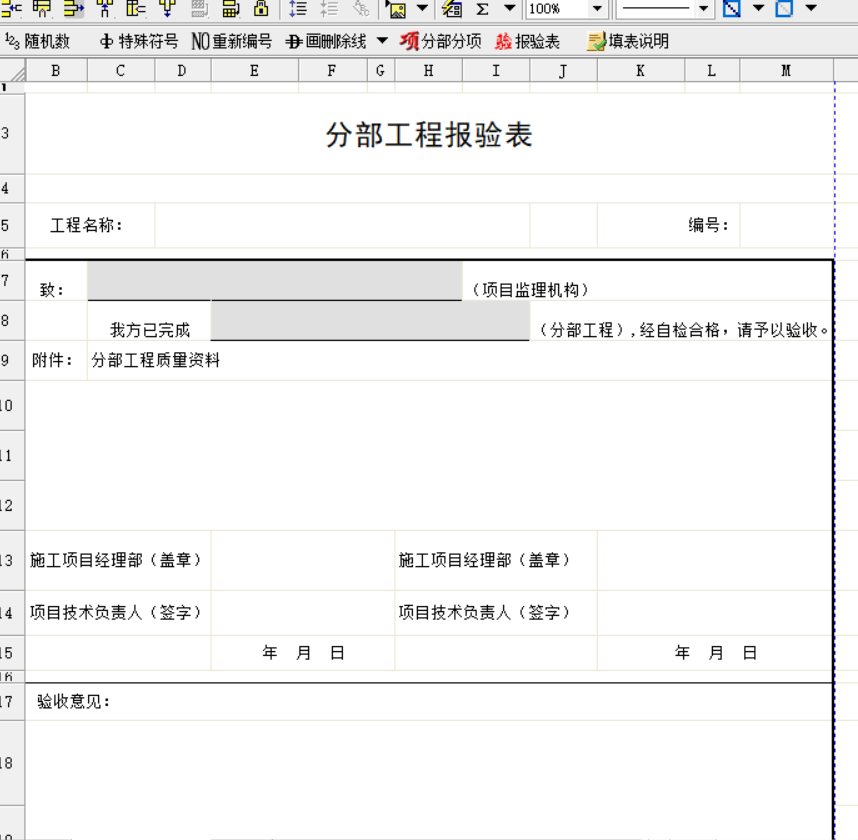Select row 13 header
The image size is (858, 840).
click(x=8, y=560)
